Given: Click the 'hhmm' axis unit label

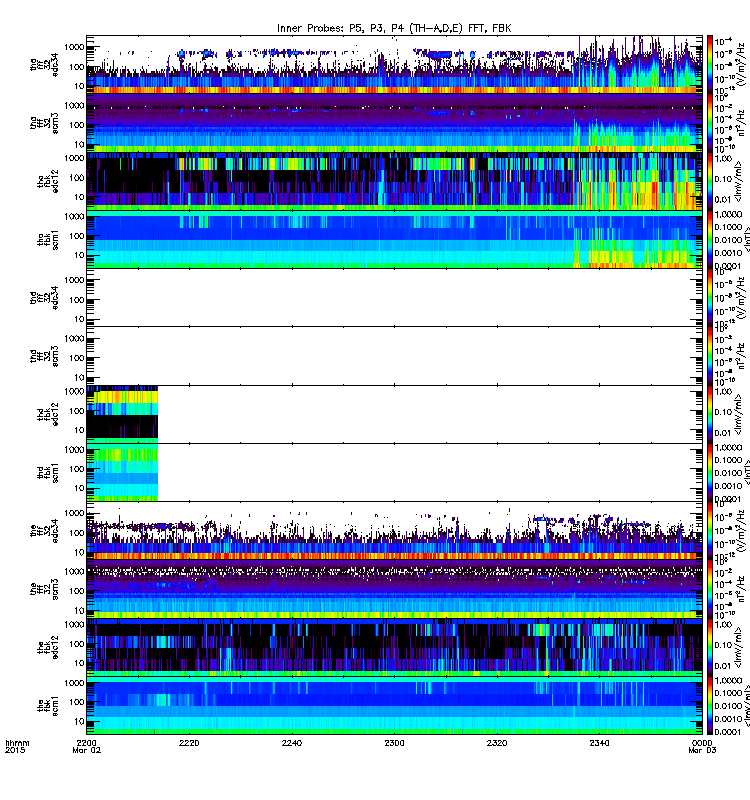Looking at the screenshot, I should (x=17, y=743).
